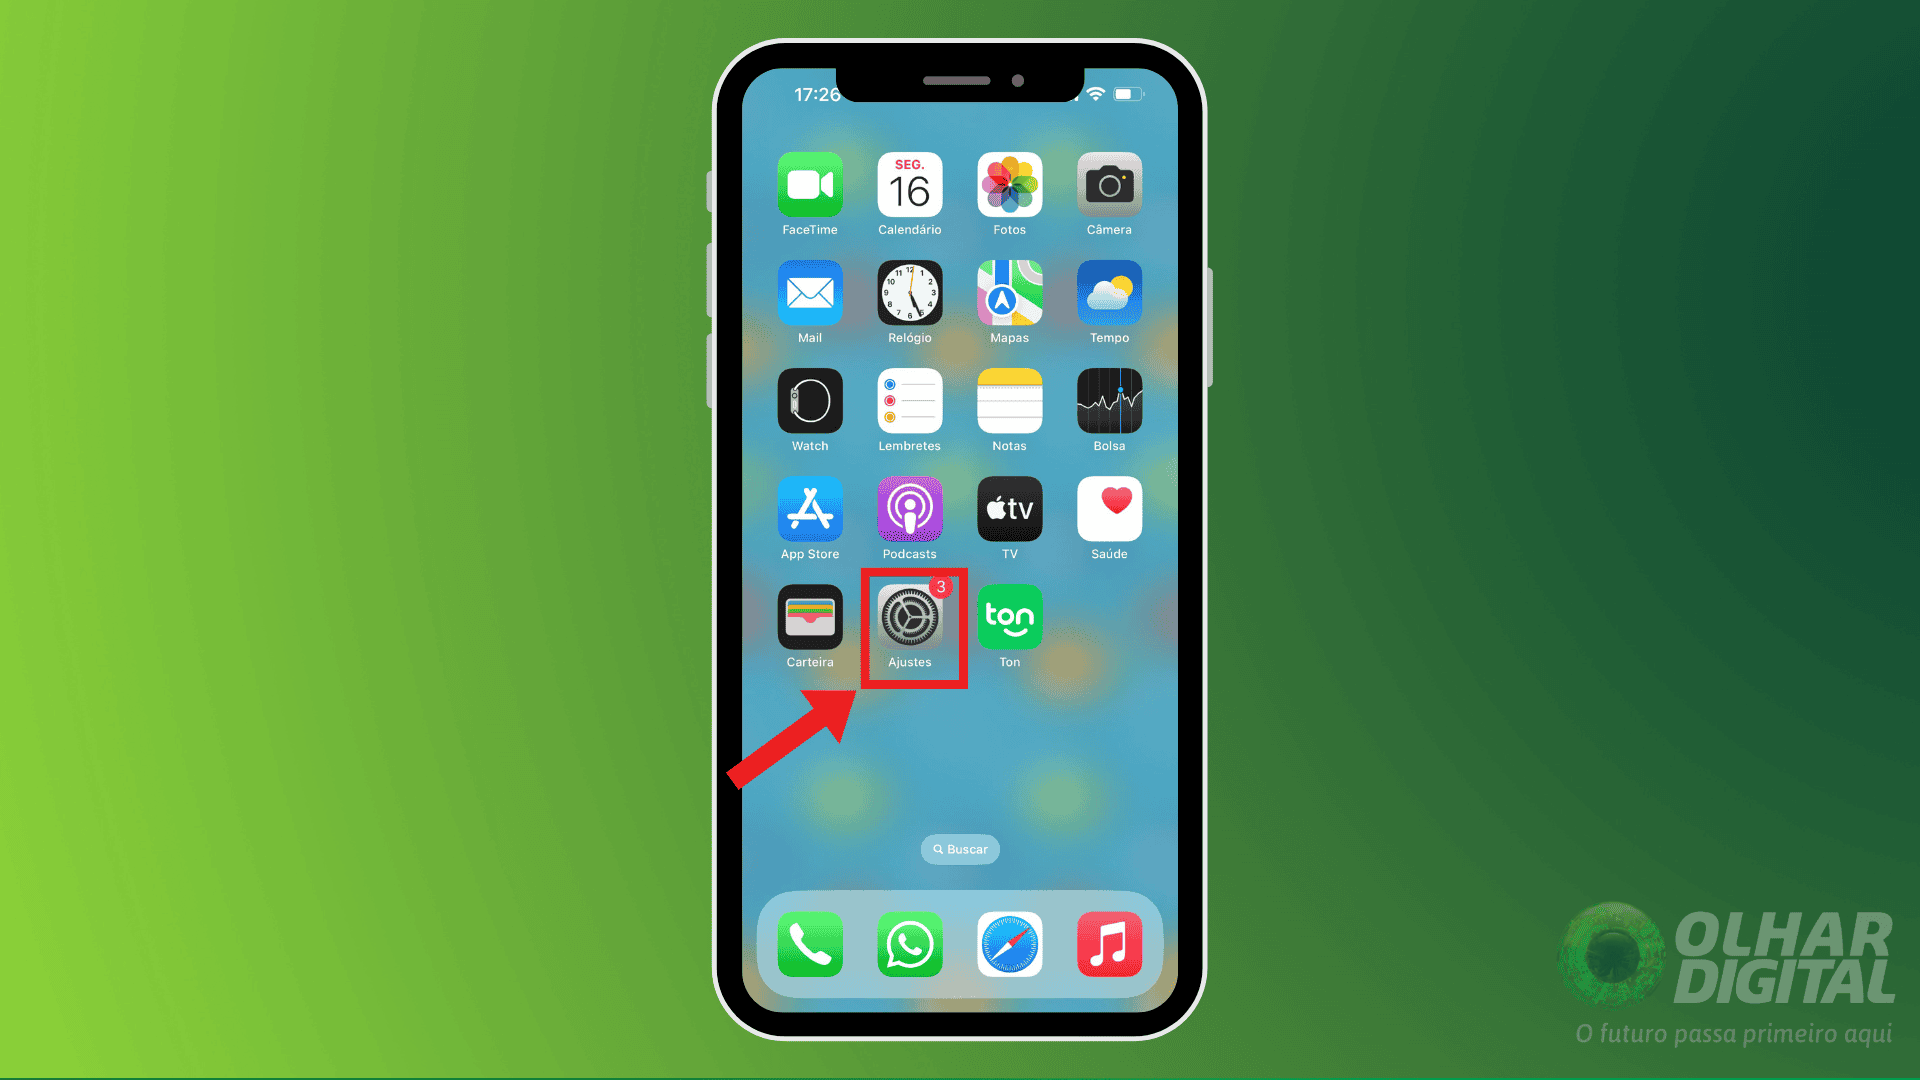Open the Música app
The image size is (1920, 1080).
1110,945
